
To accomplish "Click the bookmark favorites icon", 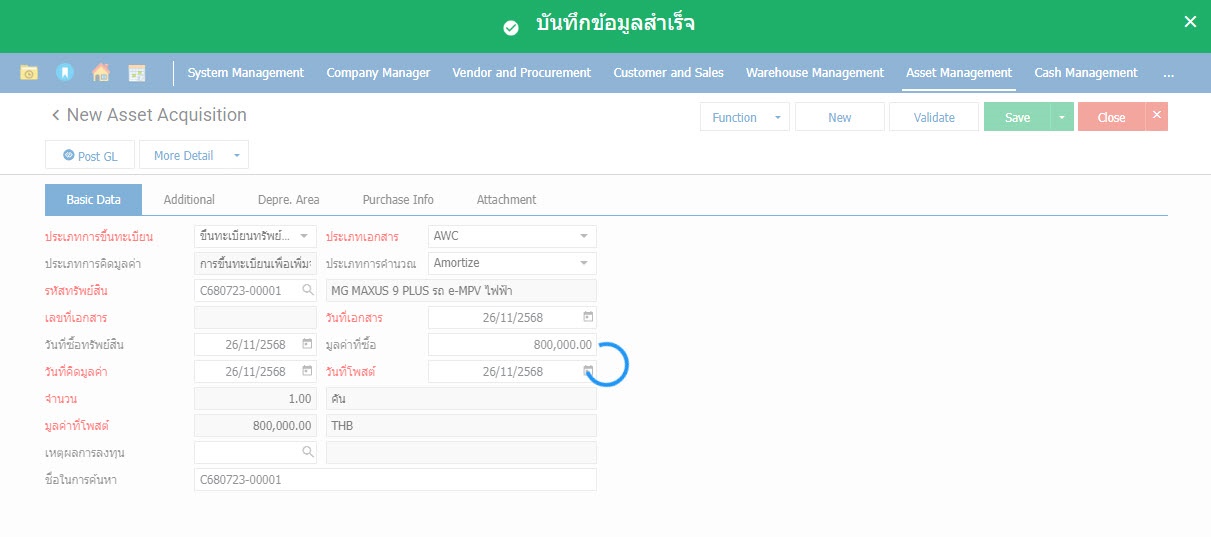I will pos(64,73).
